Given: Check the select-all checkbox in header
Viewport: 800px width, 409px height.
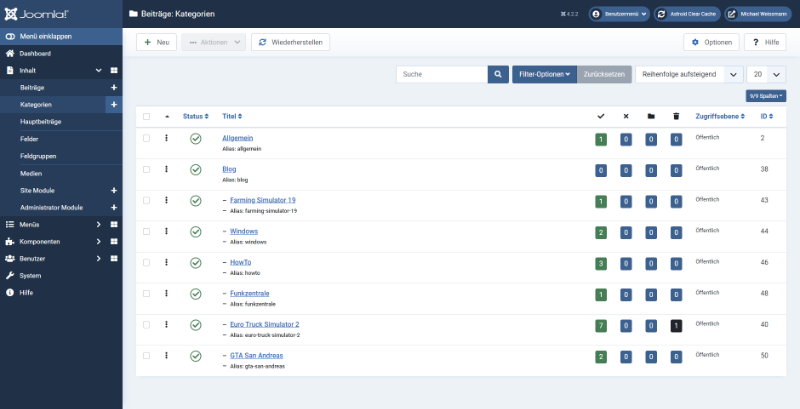Looking at the screenshot, I should click(146, 117).
